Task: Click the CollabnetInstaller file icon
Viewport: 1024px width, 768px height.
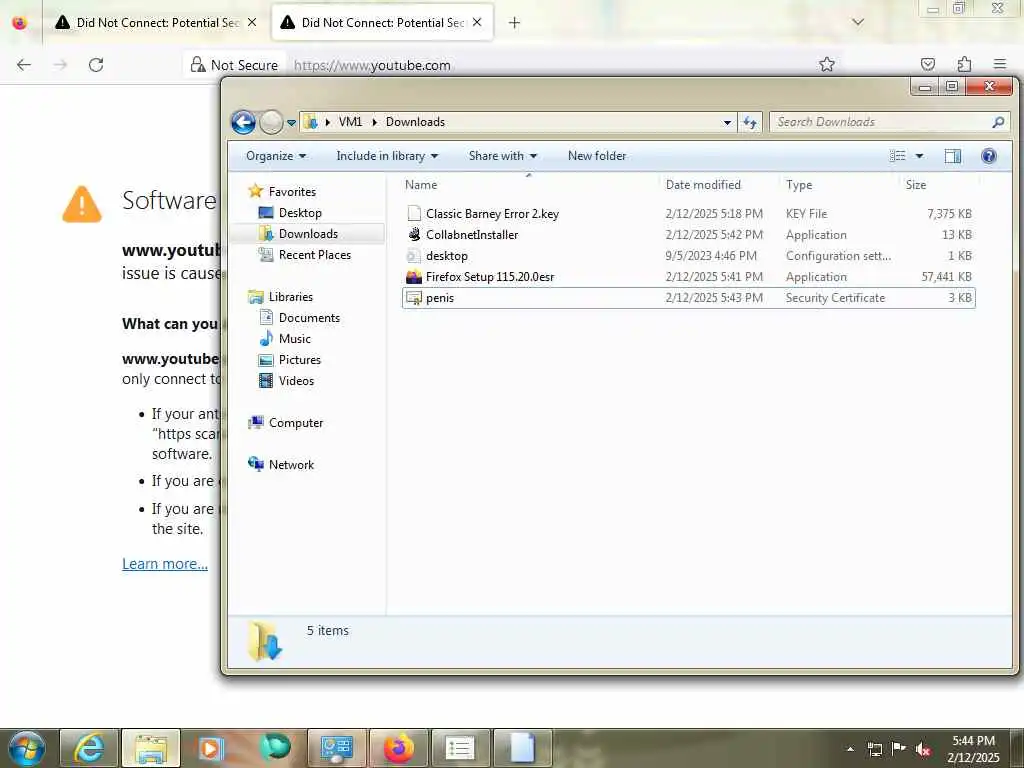Action: (x=414, y=234)
